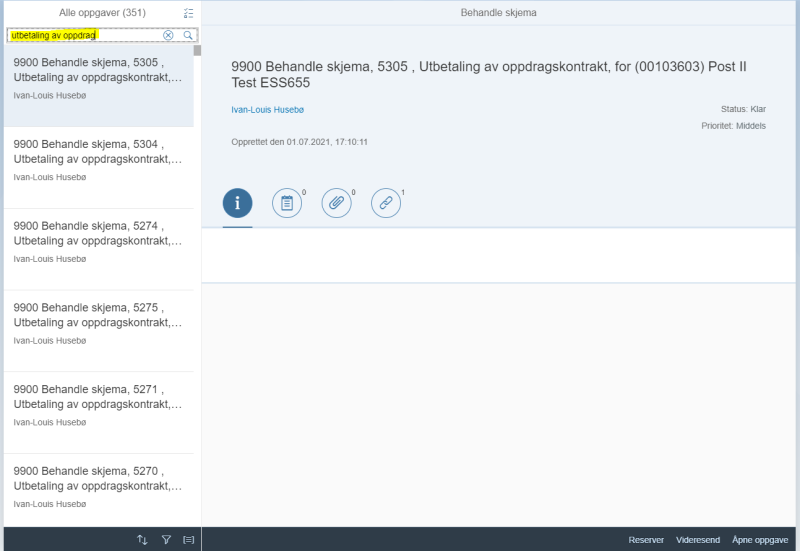Image resolution: width=800 pixels, height=551 pixels.
Task: Open the Attachments paperclip tab
Action: pyautogui.click(x=336, y=203)
